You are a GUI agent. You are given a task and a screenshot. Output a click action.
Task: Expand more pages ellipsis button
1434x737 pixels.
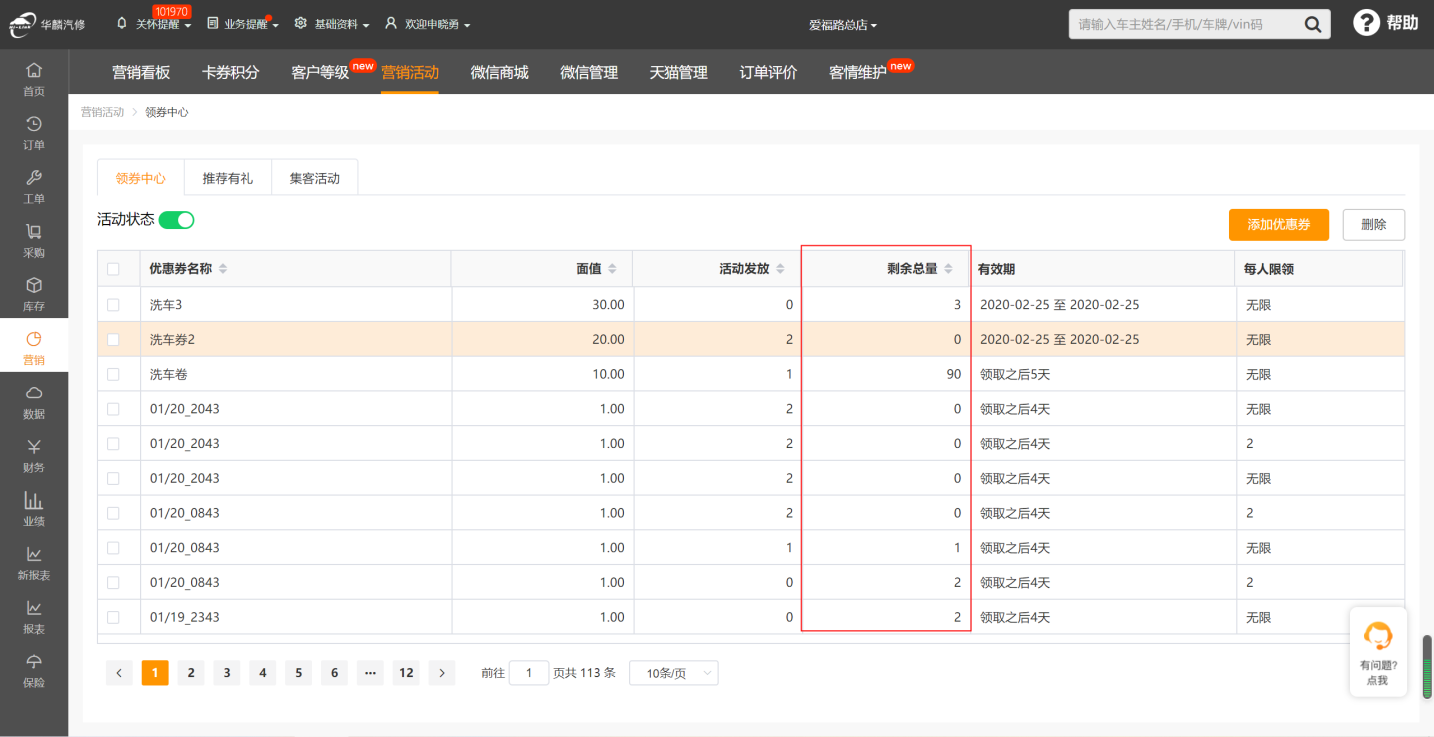[370, 673]
